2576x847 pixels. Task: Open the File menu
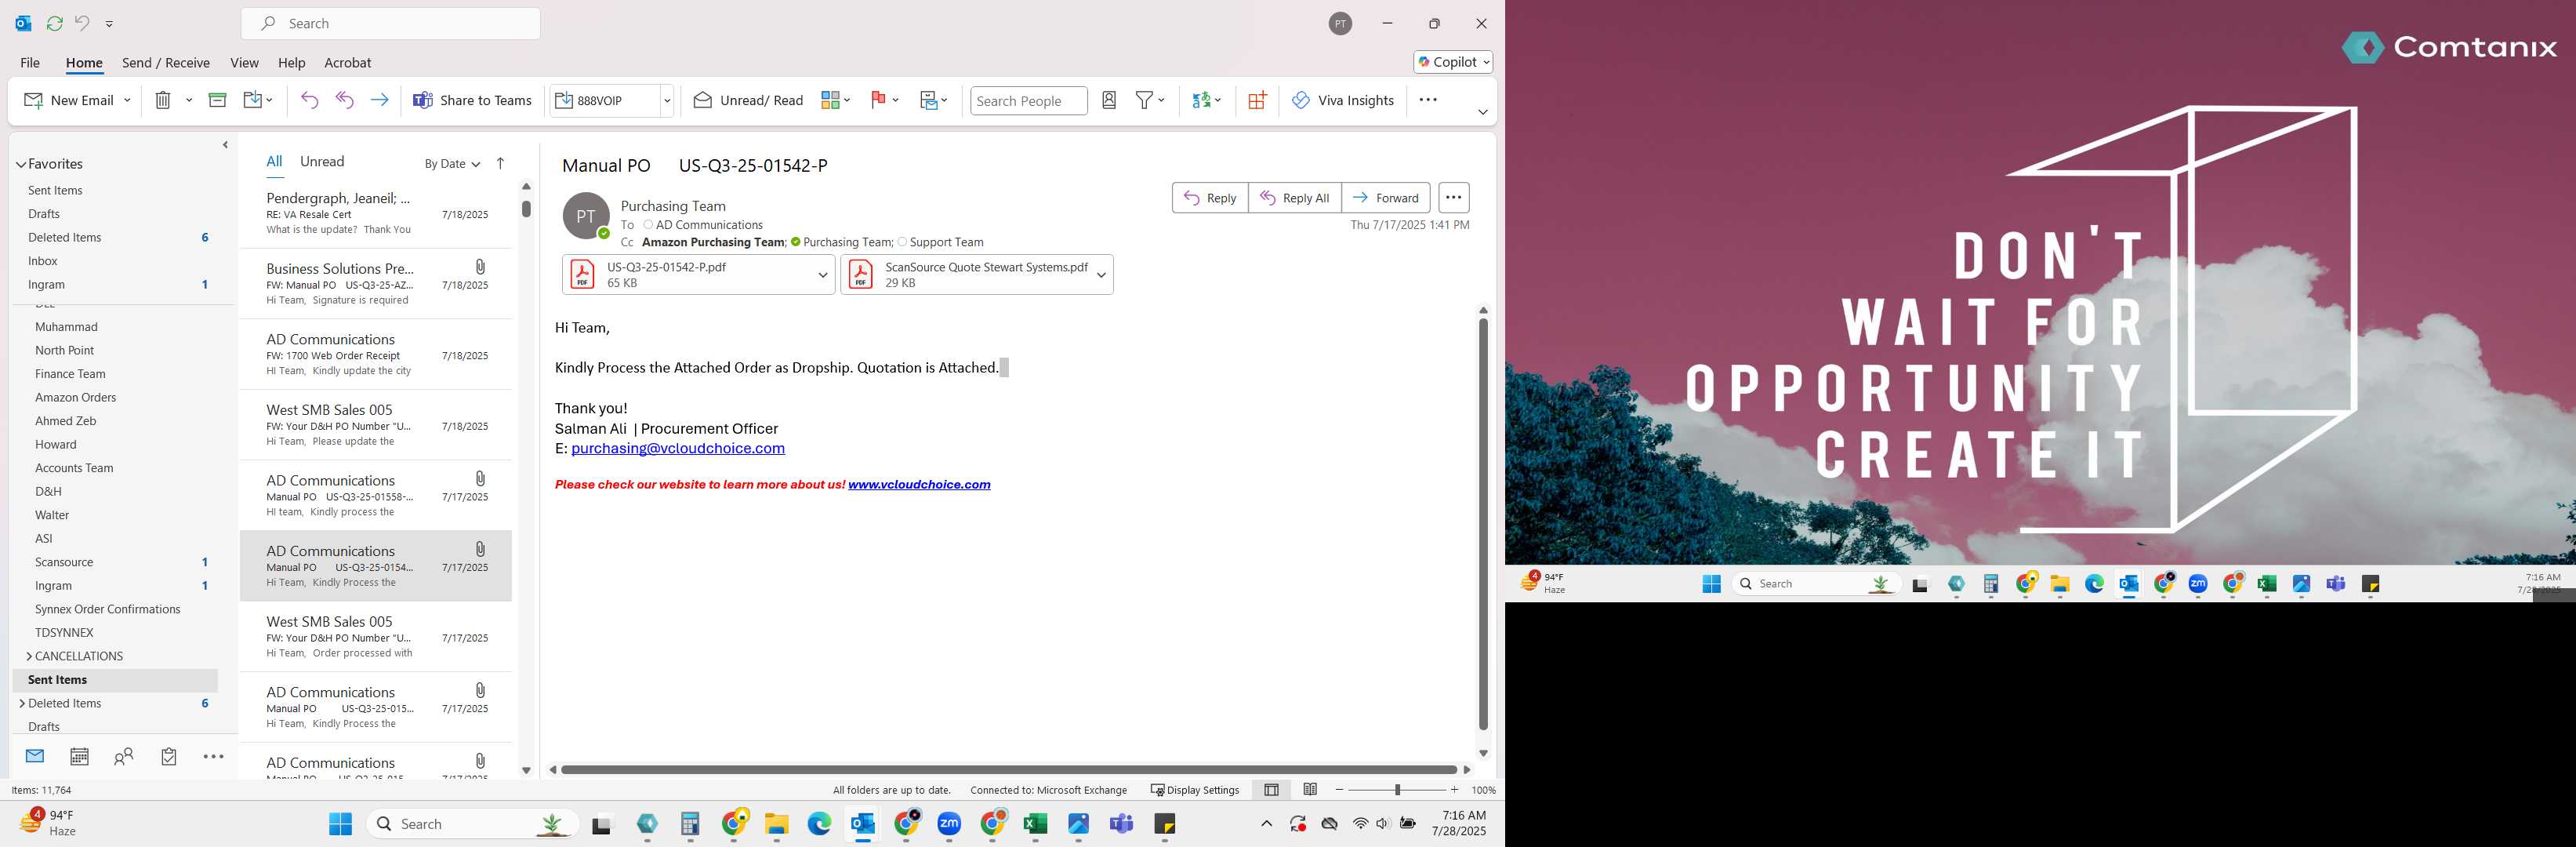point(30,62)
